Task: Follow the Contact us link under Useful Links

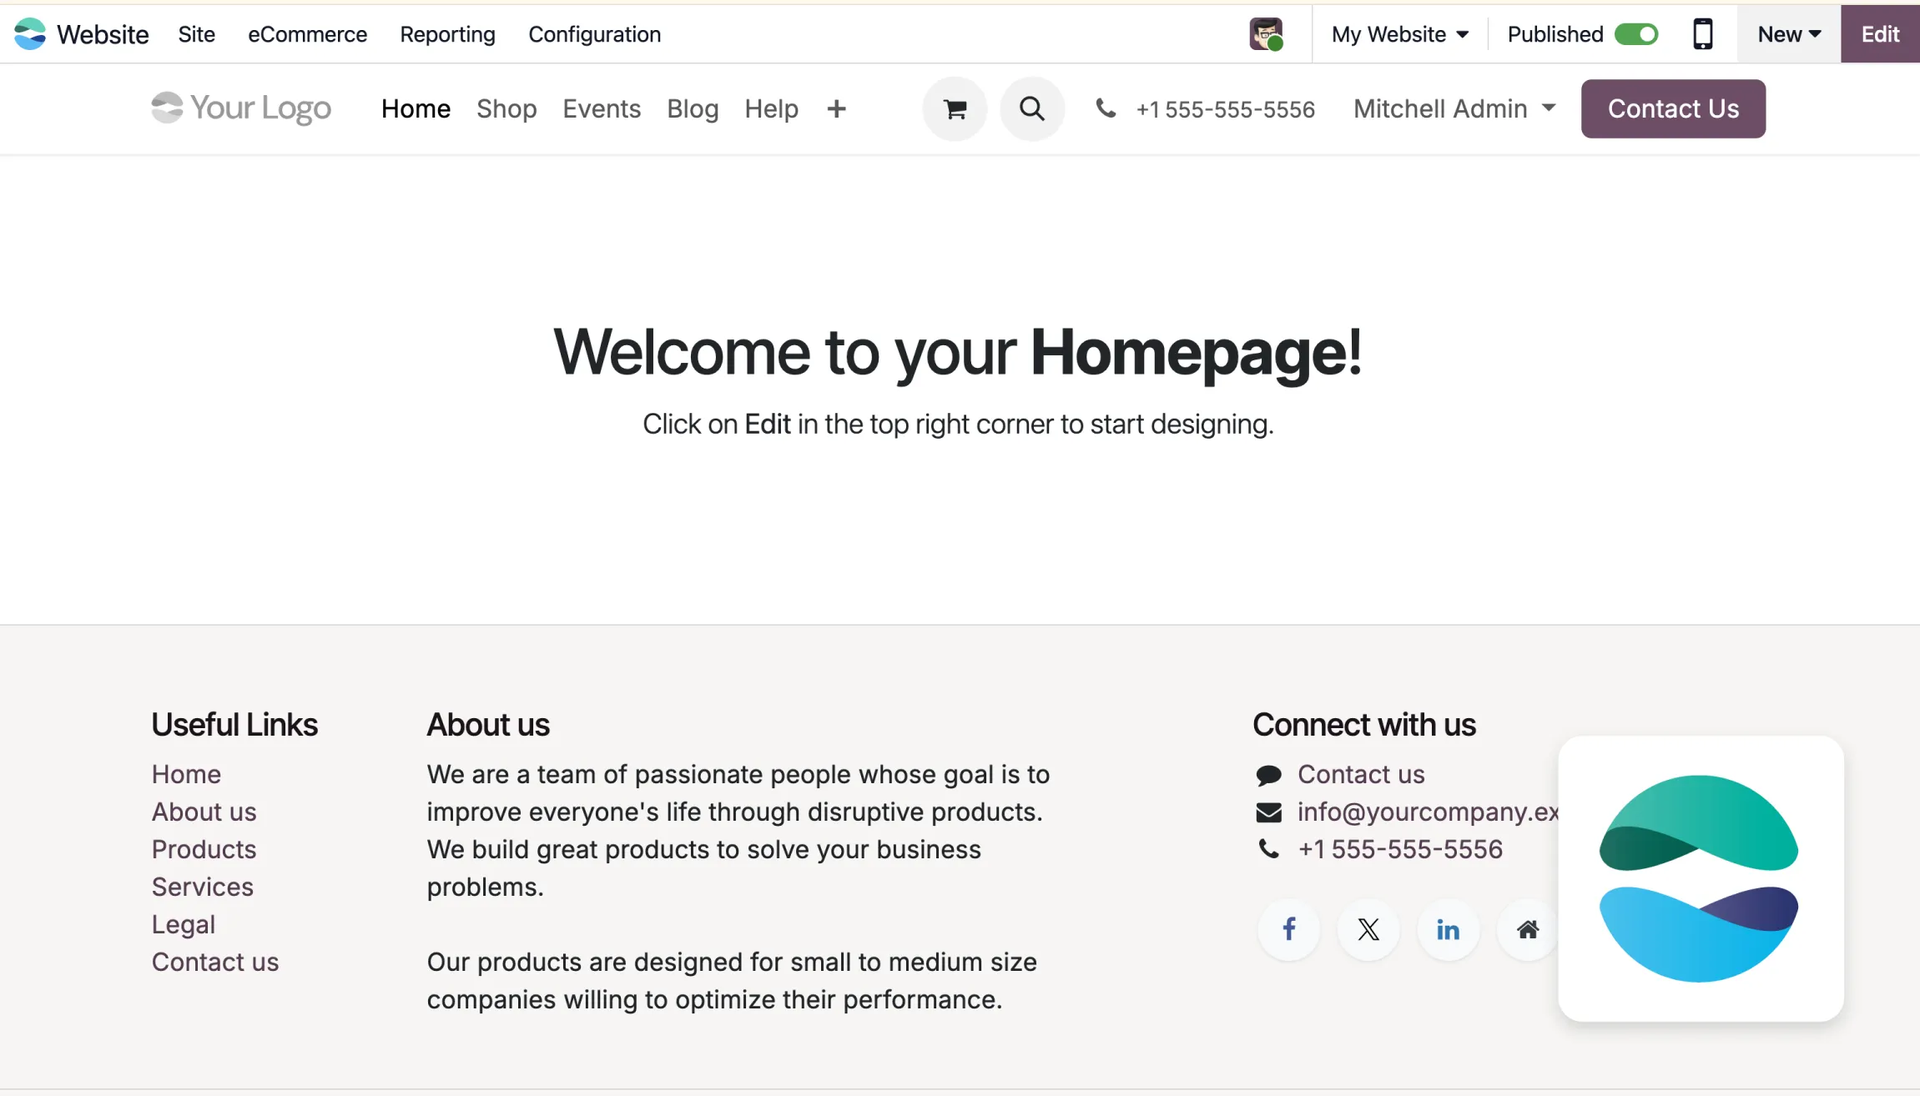Action: 215,962
